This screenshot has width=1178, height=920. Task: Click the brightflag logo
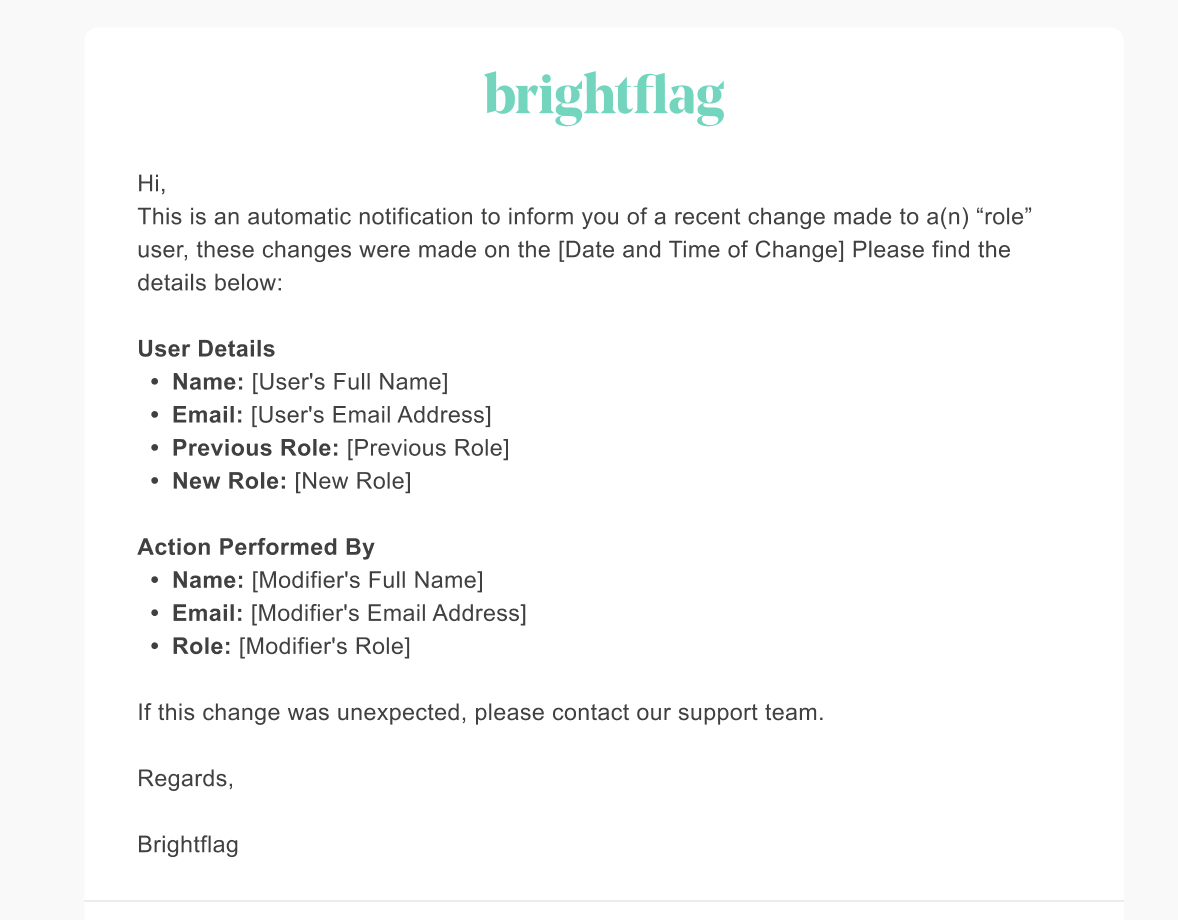click(x=604, y=97)
